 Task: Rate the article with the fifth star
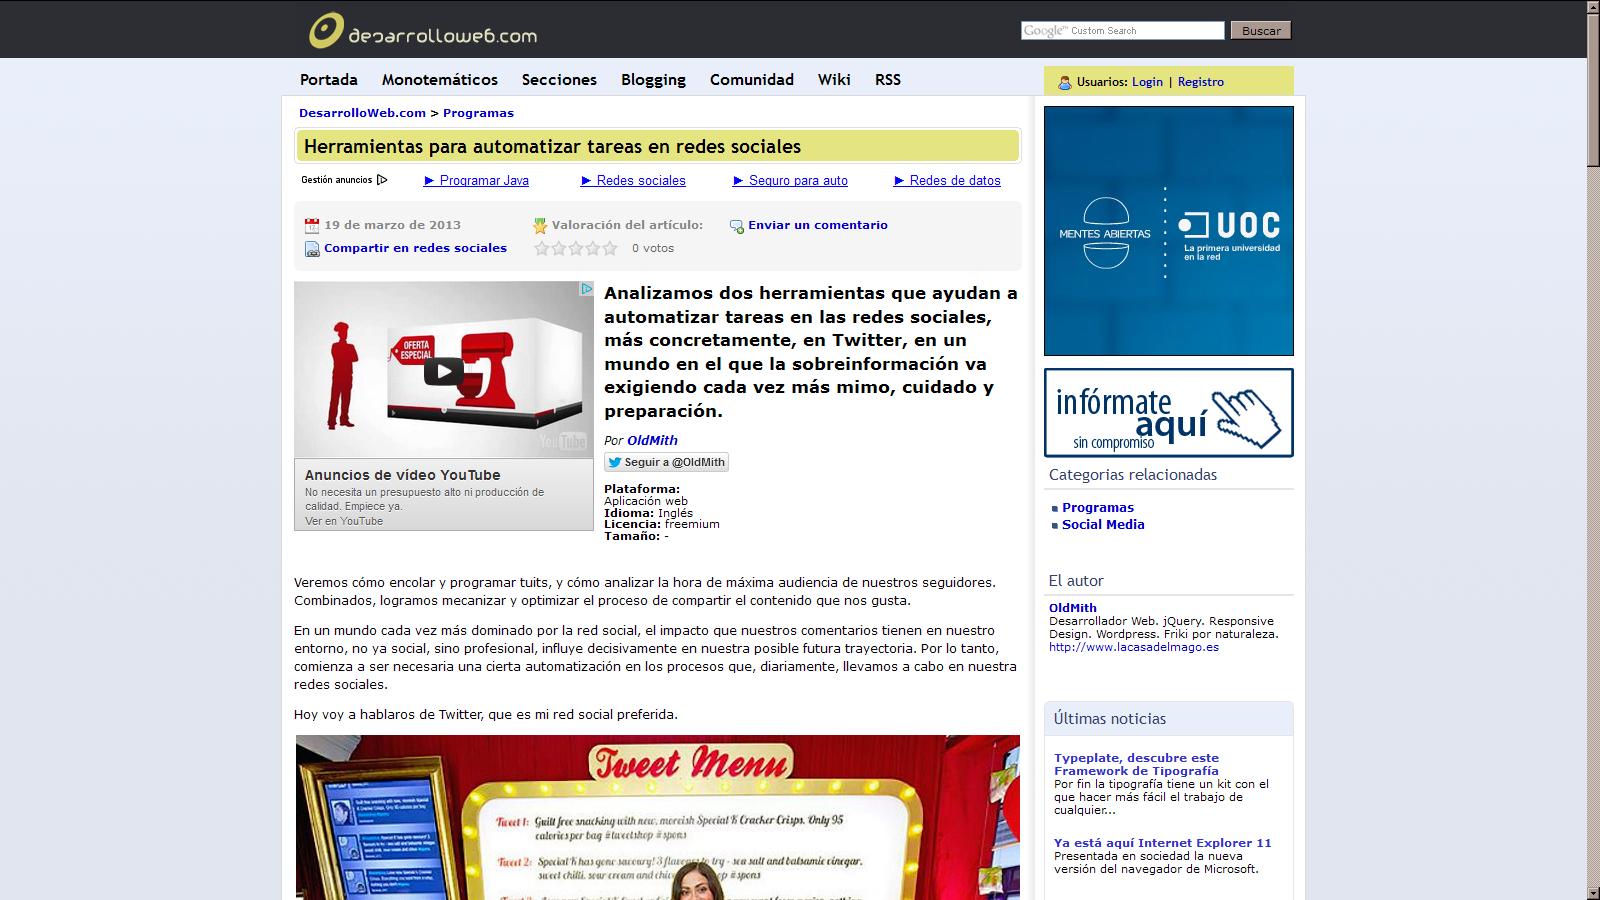(610, 248)
